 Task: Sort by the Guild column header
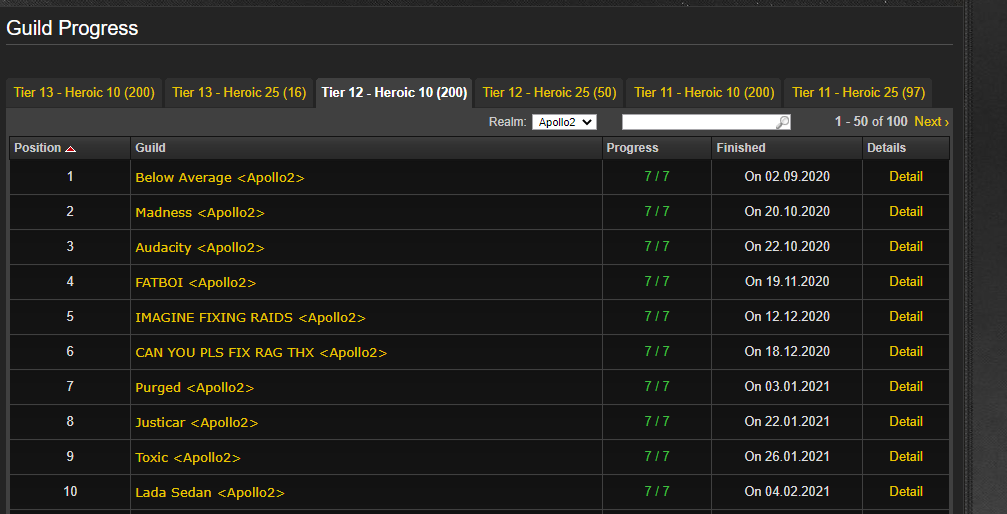[366, 148]
